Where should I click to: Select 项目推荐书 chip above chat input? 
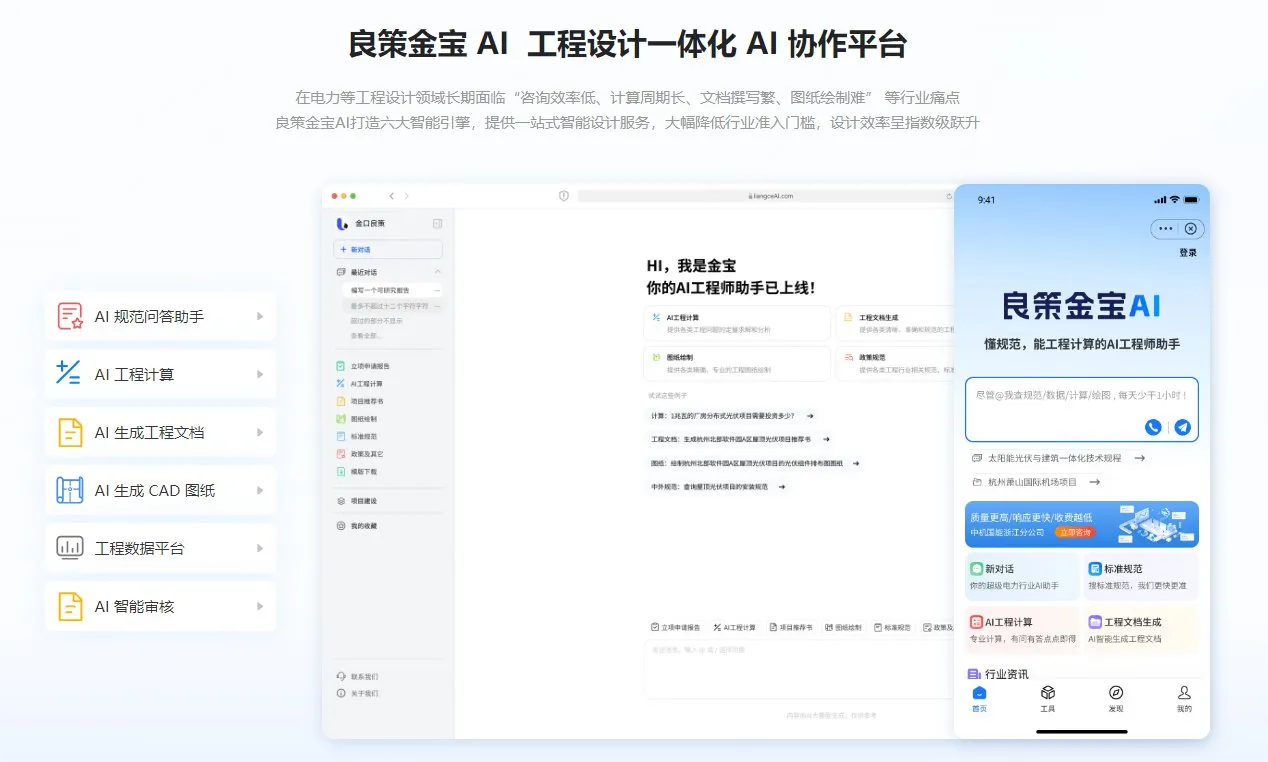(x=791, y=628)
